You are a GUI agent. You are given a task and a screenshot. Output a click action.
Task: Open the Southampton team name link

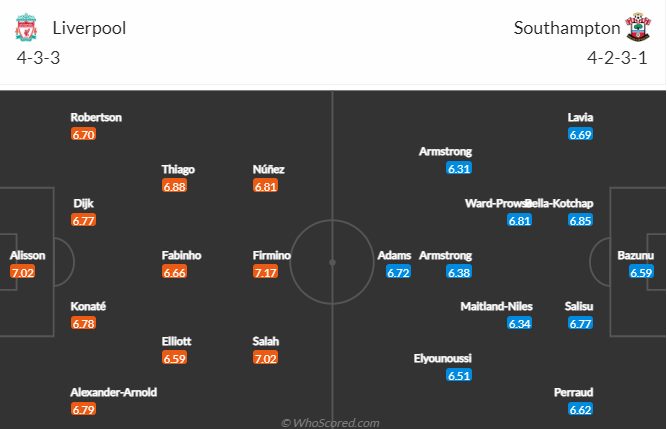click(567, 28)
